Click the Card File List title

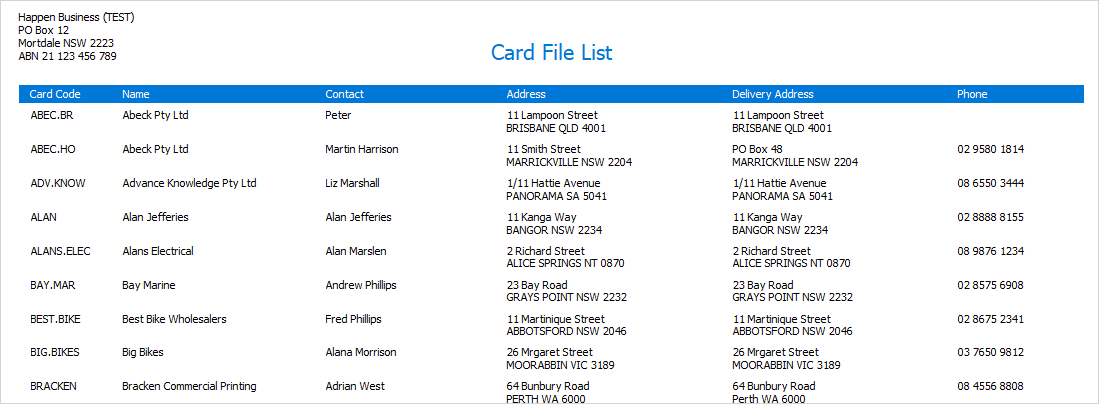tap(552, 53)
